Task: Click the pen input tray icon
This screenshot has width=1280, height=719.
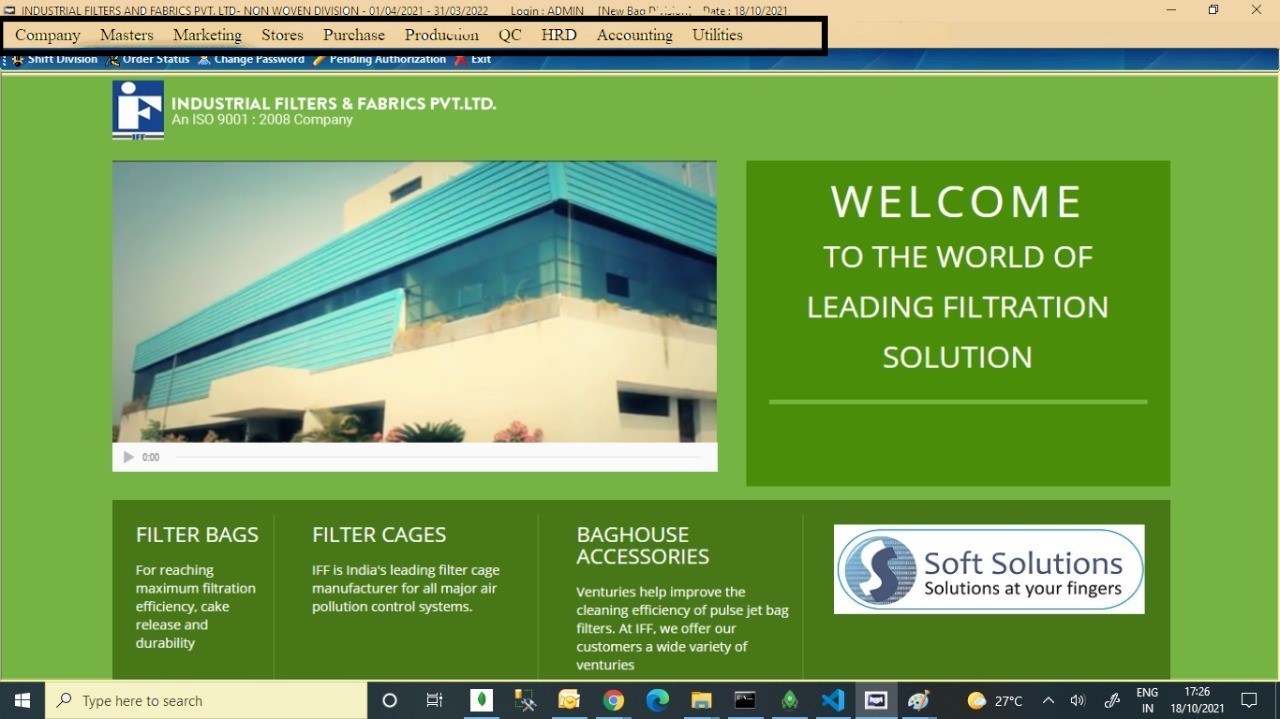Action: (1111, 701)
